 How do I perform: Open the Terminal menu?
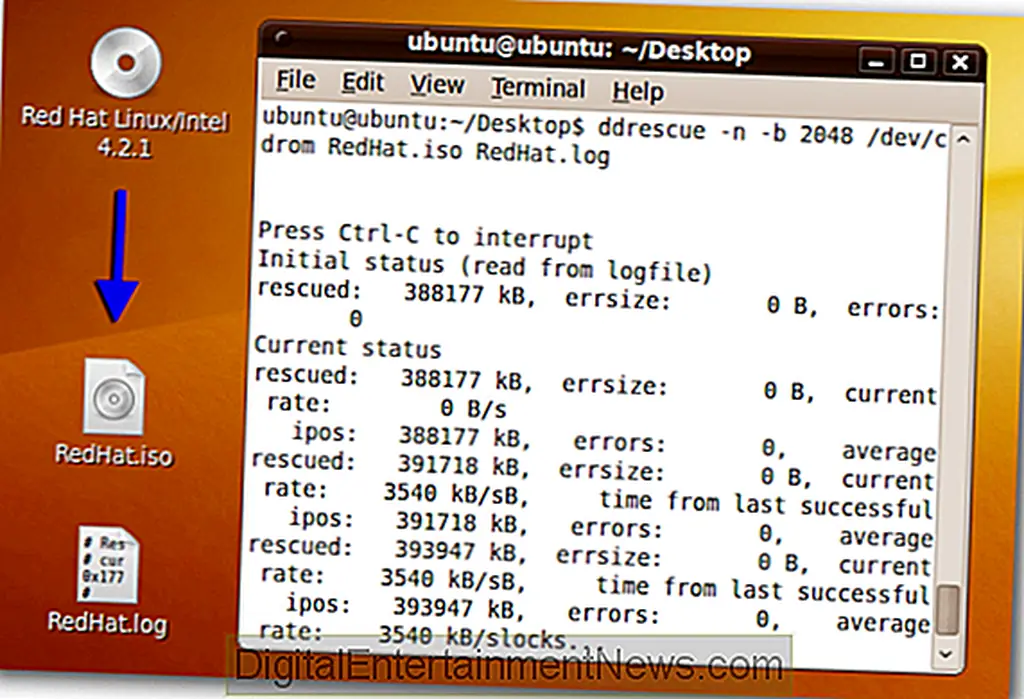(x=538, y=89)
